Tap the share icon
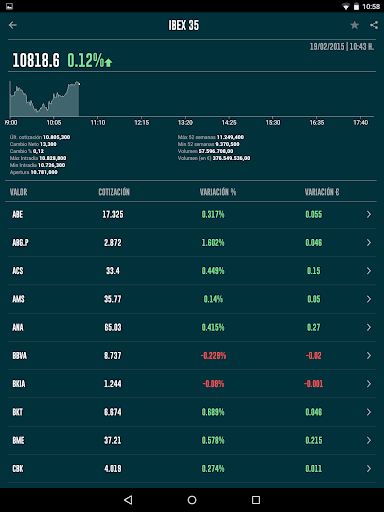The image size is (384, 512). point(374,25)
